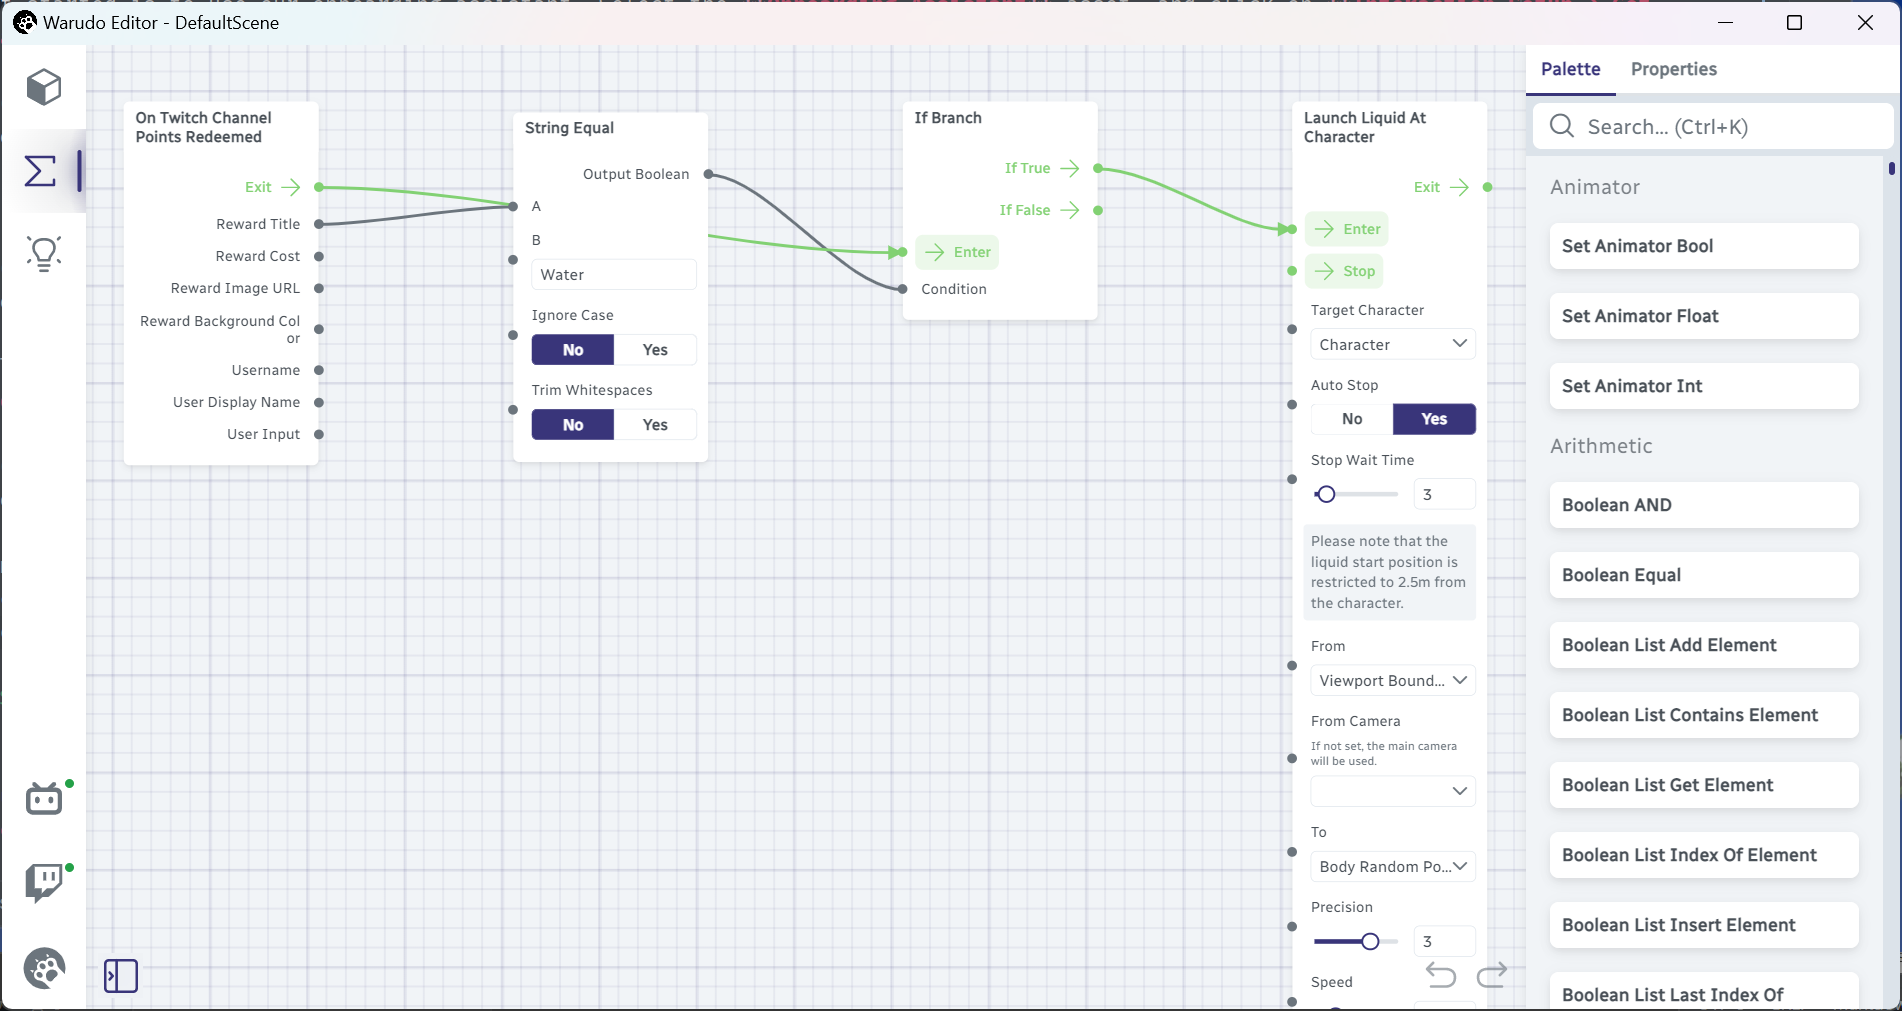Screen dimensions: 1902x1011
Task: Open the lightbulb icon in sidebar
Action: click(44, 253)
